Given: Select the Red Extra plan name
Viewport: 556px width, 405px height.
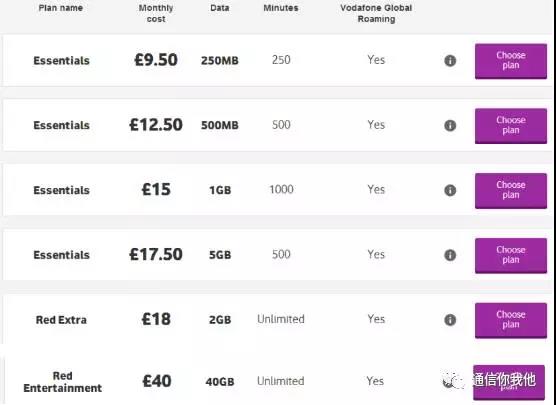Looking at the screenshot, I should coord(61,320).
